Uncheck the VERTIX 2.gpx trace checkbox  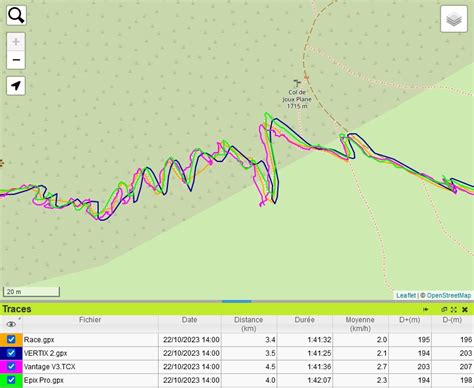(11, 353)
